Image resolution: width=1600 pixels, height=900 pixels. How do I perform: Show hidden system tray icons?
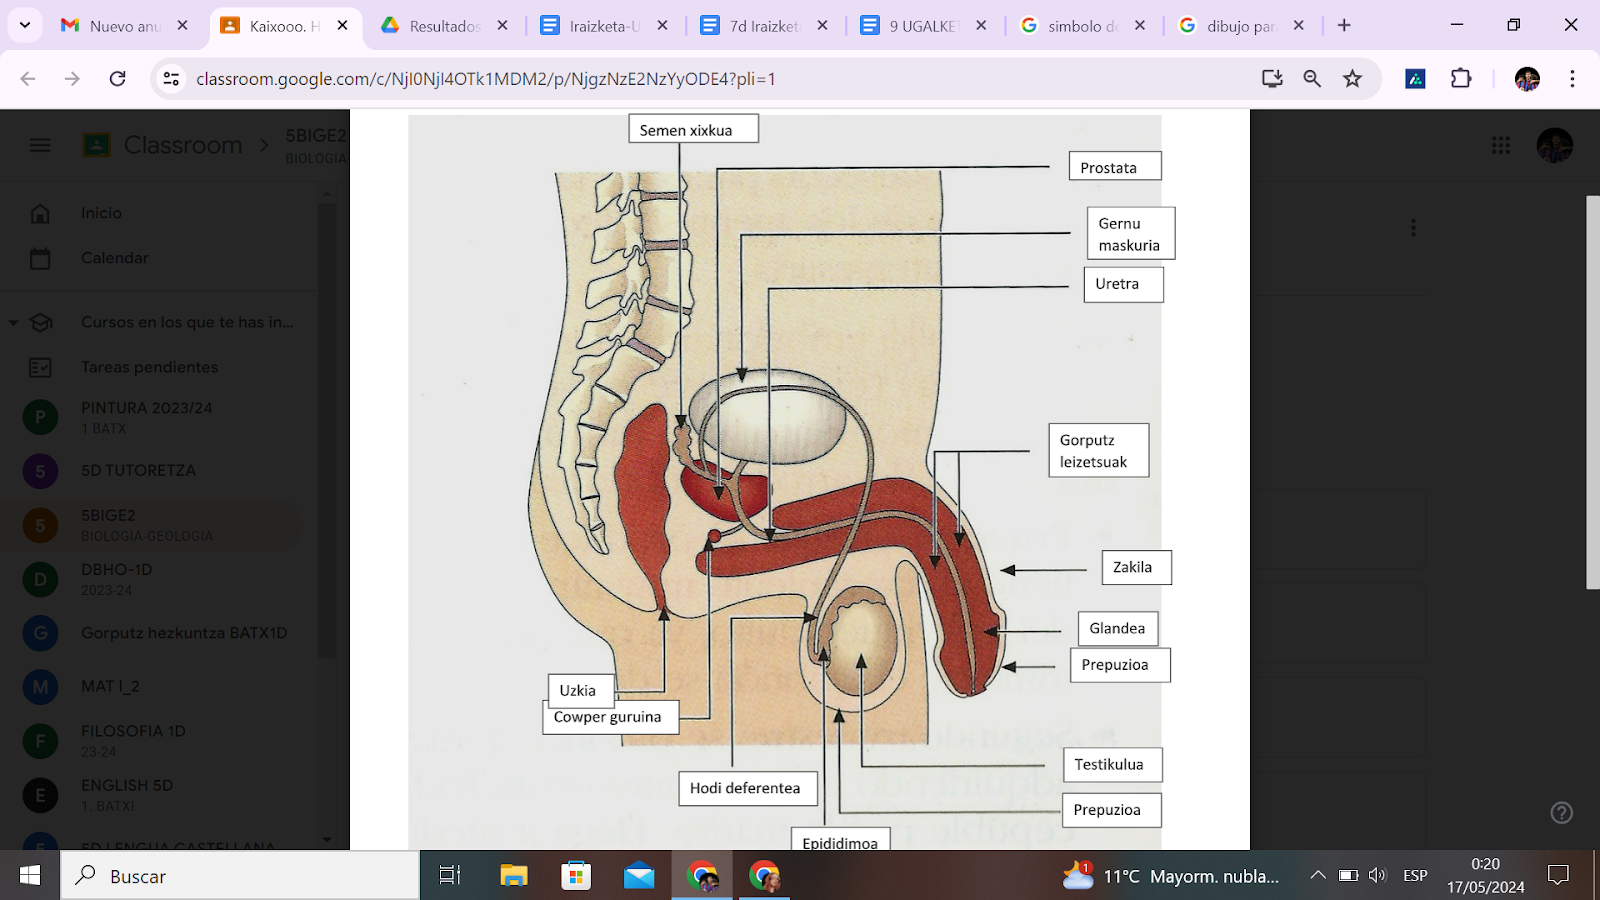[1318, 876]
